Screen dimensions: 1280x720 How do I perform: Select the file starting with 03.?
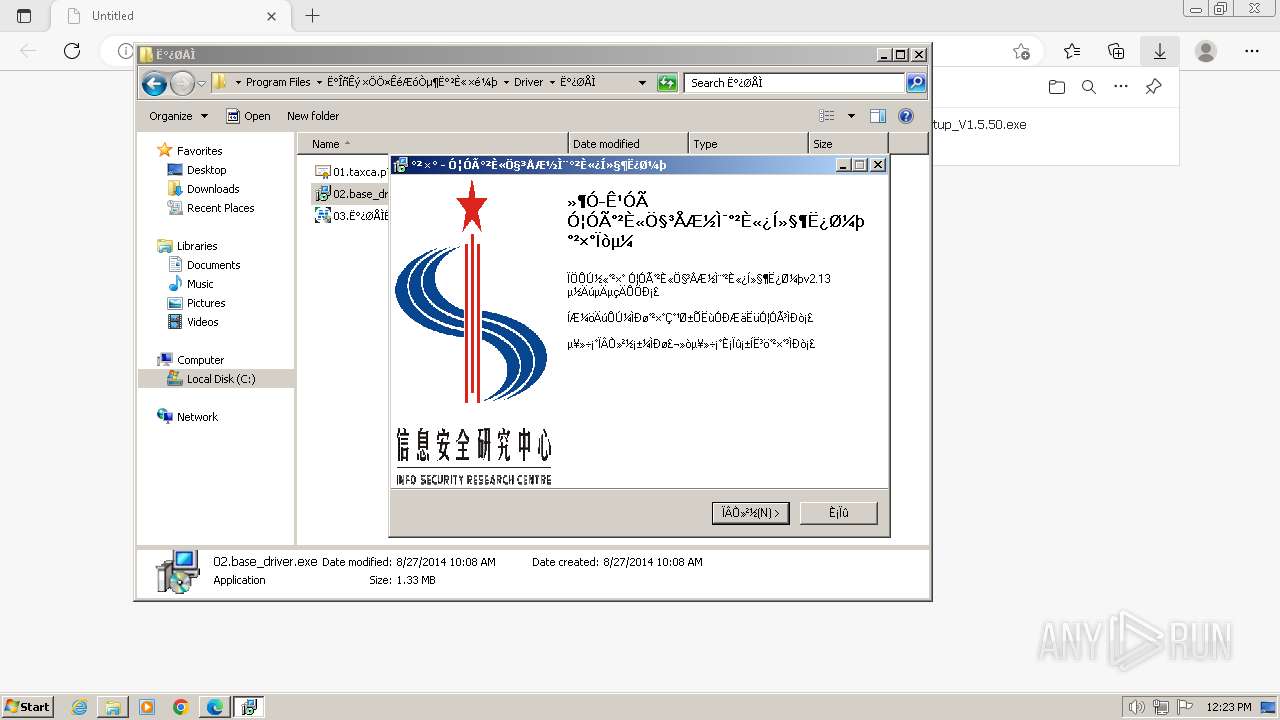click(x=350, y=216)
